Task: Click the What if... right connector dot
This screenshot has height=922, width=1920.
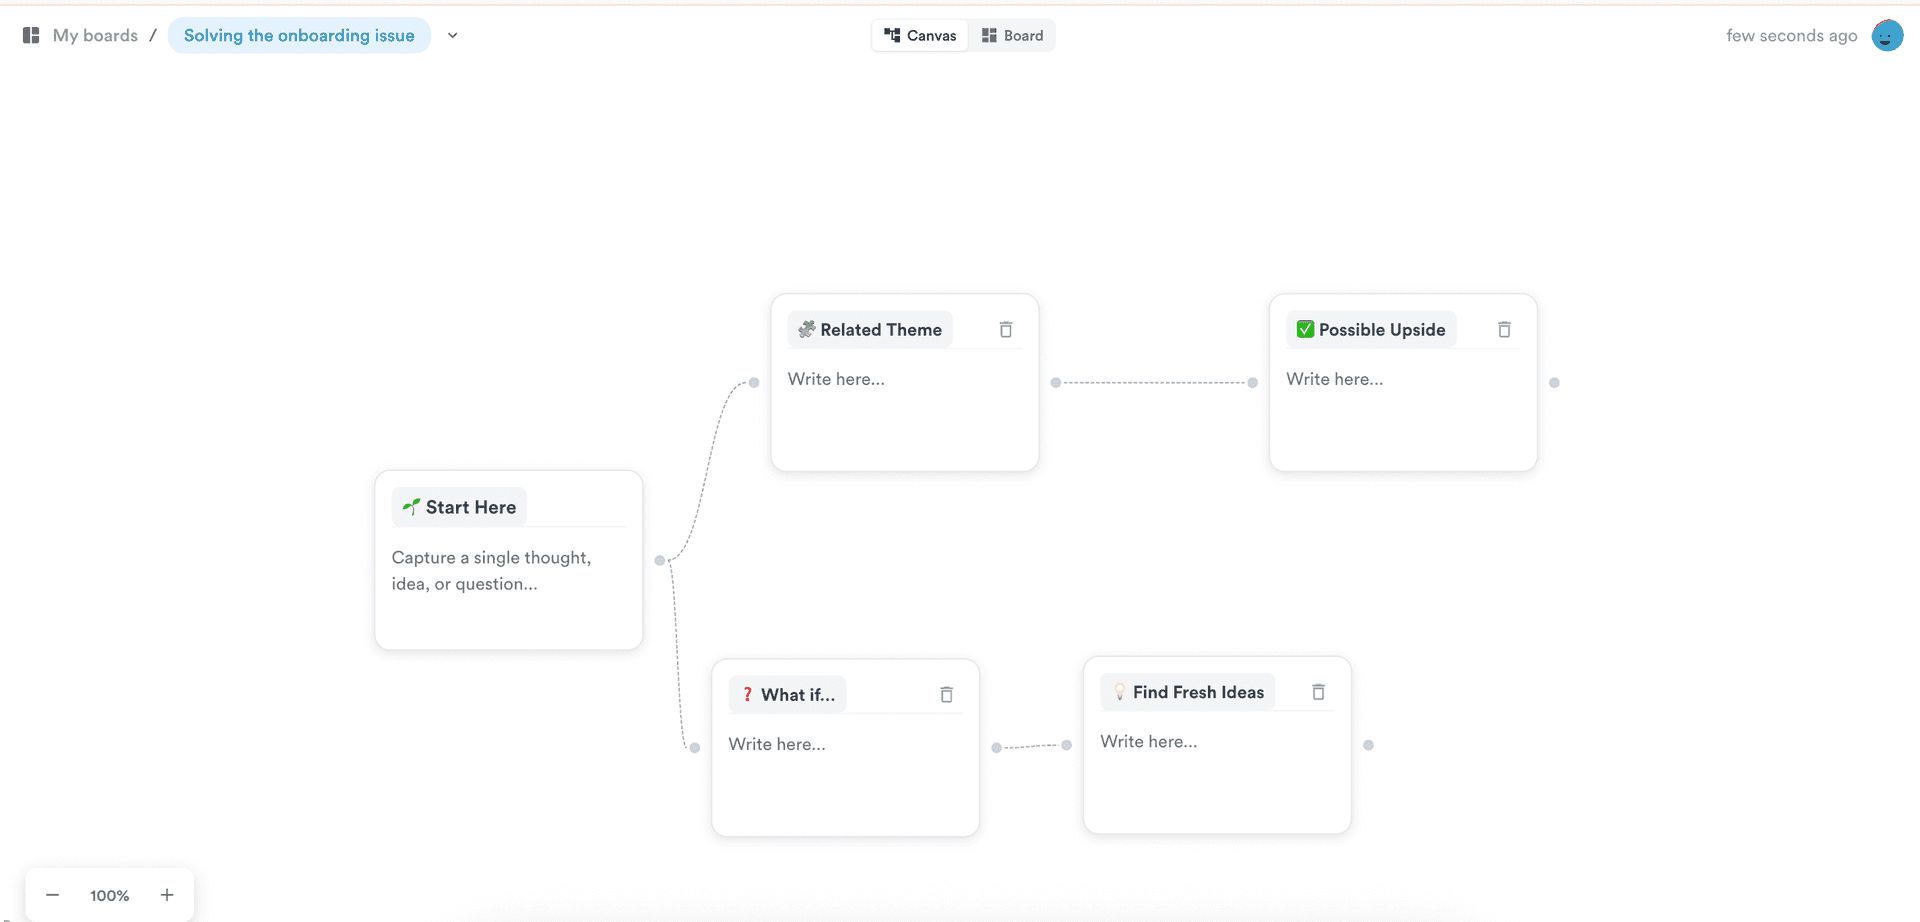Action: tap(996, 747)
